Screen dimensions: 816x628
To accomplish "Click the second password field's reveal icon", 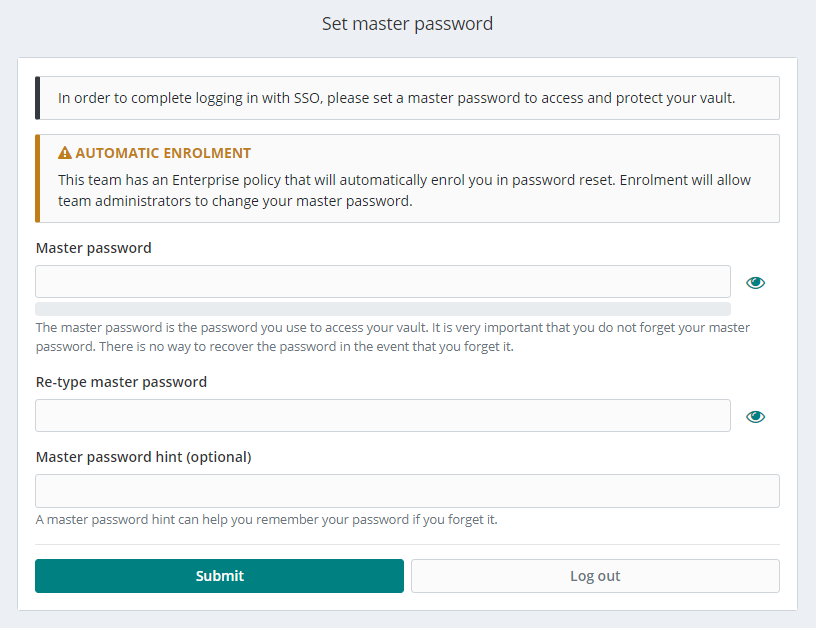I will click(755, 416).
